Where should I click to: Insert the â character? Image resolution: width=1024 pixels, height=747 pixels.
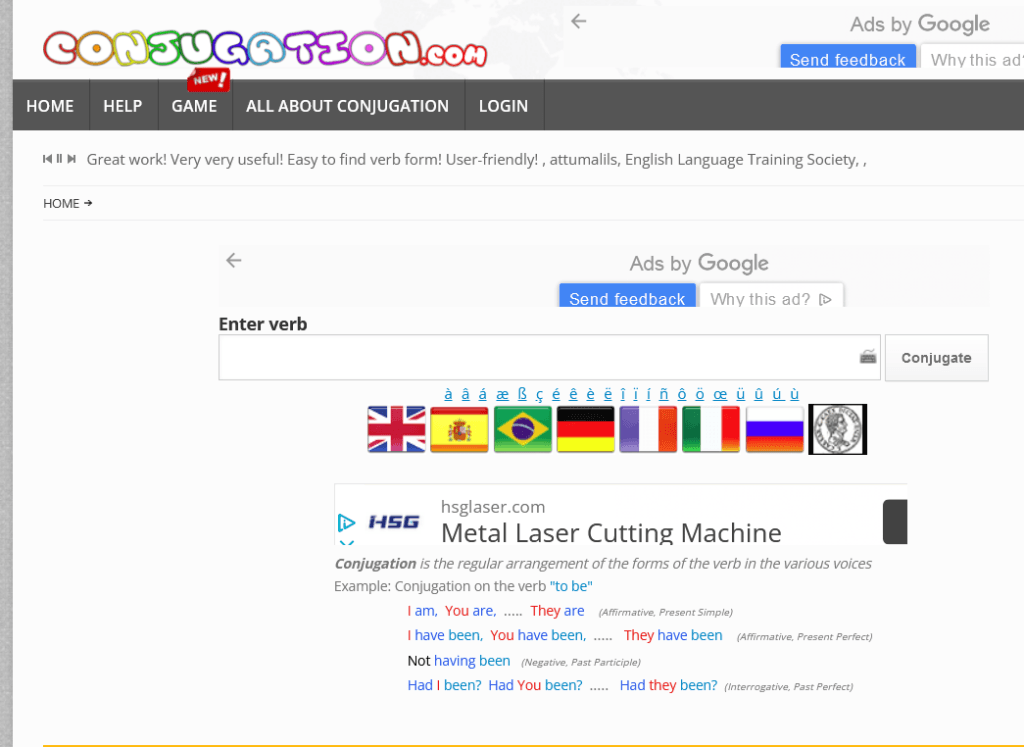465,394
